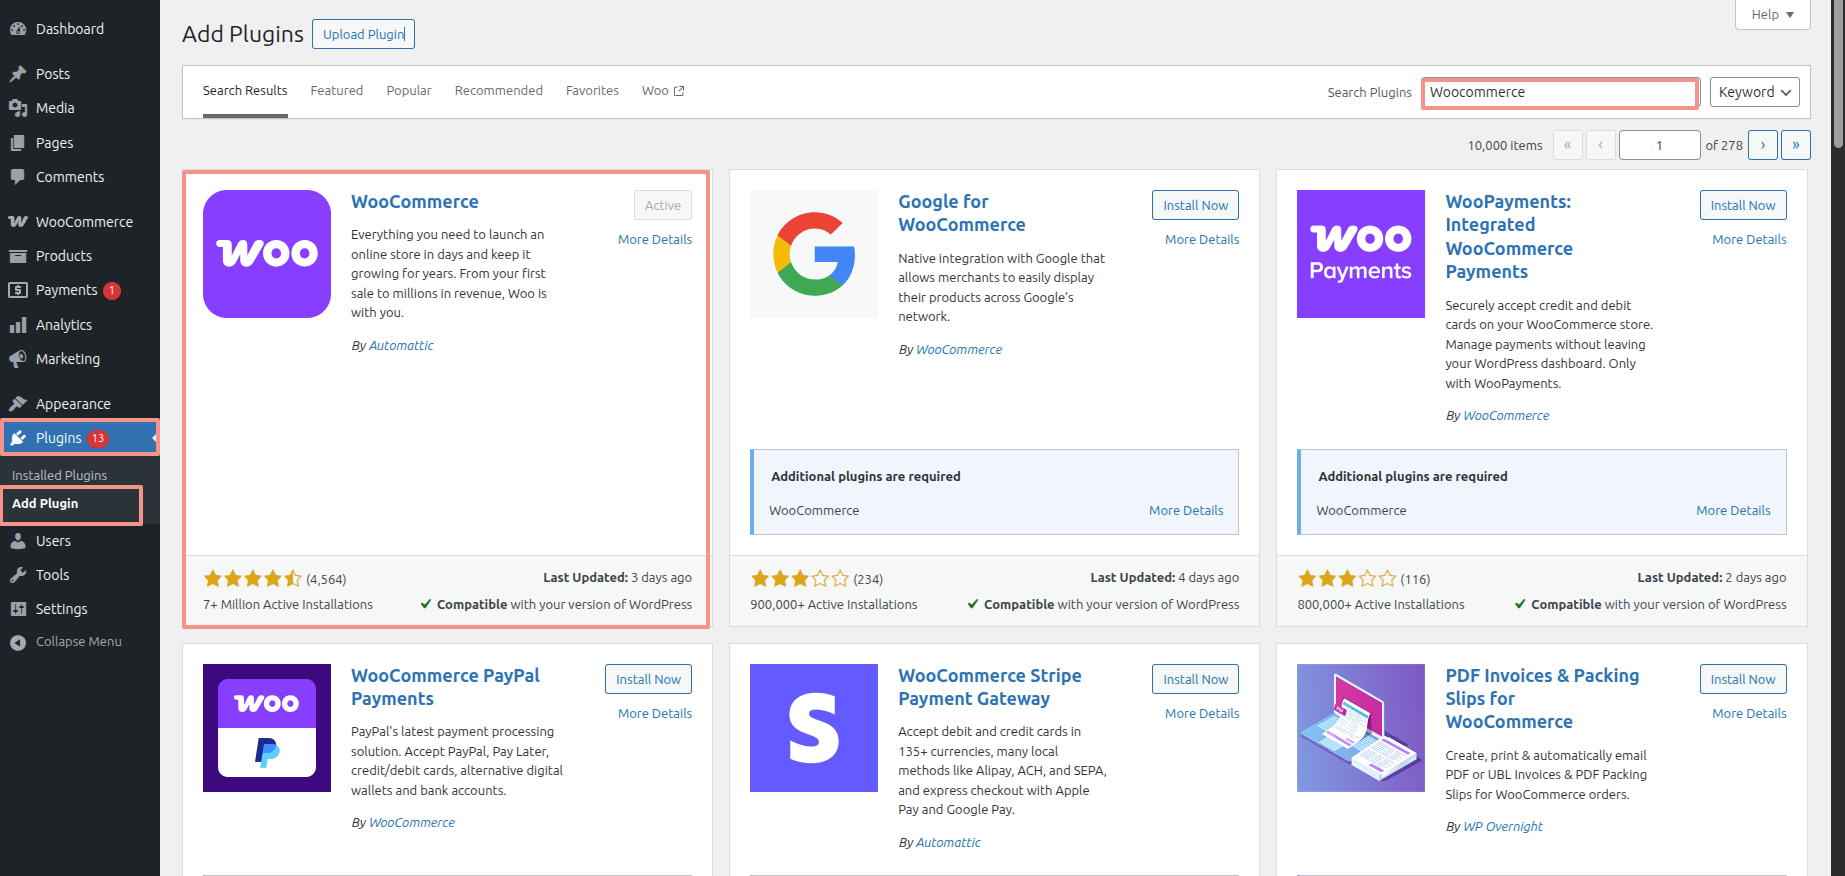Install WooCommerce Stripe Payment Gateway
The width and height of the screenshot is (1845, 876).
click(x=1195, y=679)
